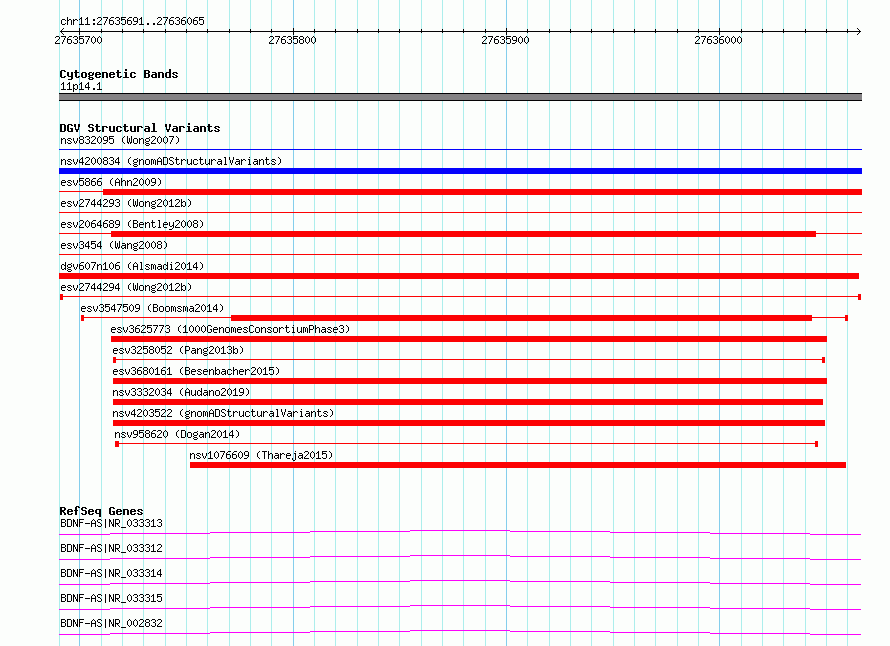Select variant esv3258052 (Pang2013b) label
This screenshot has width=890, height=646.
[x=178, y=350]
